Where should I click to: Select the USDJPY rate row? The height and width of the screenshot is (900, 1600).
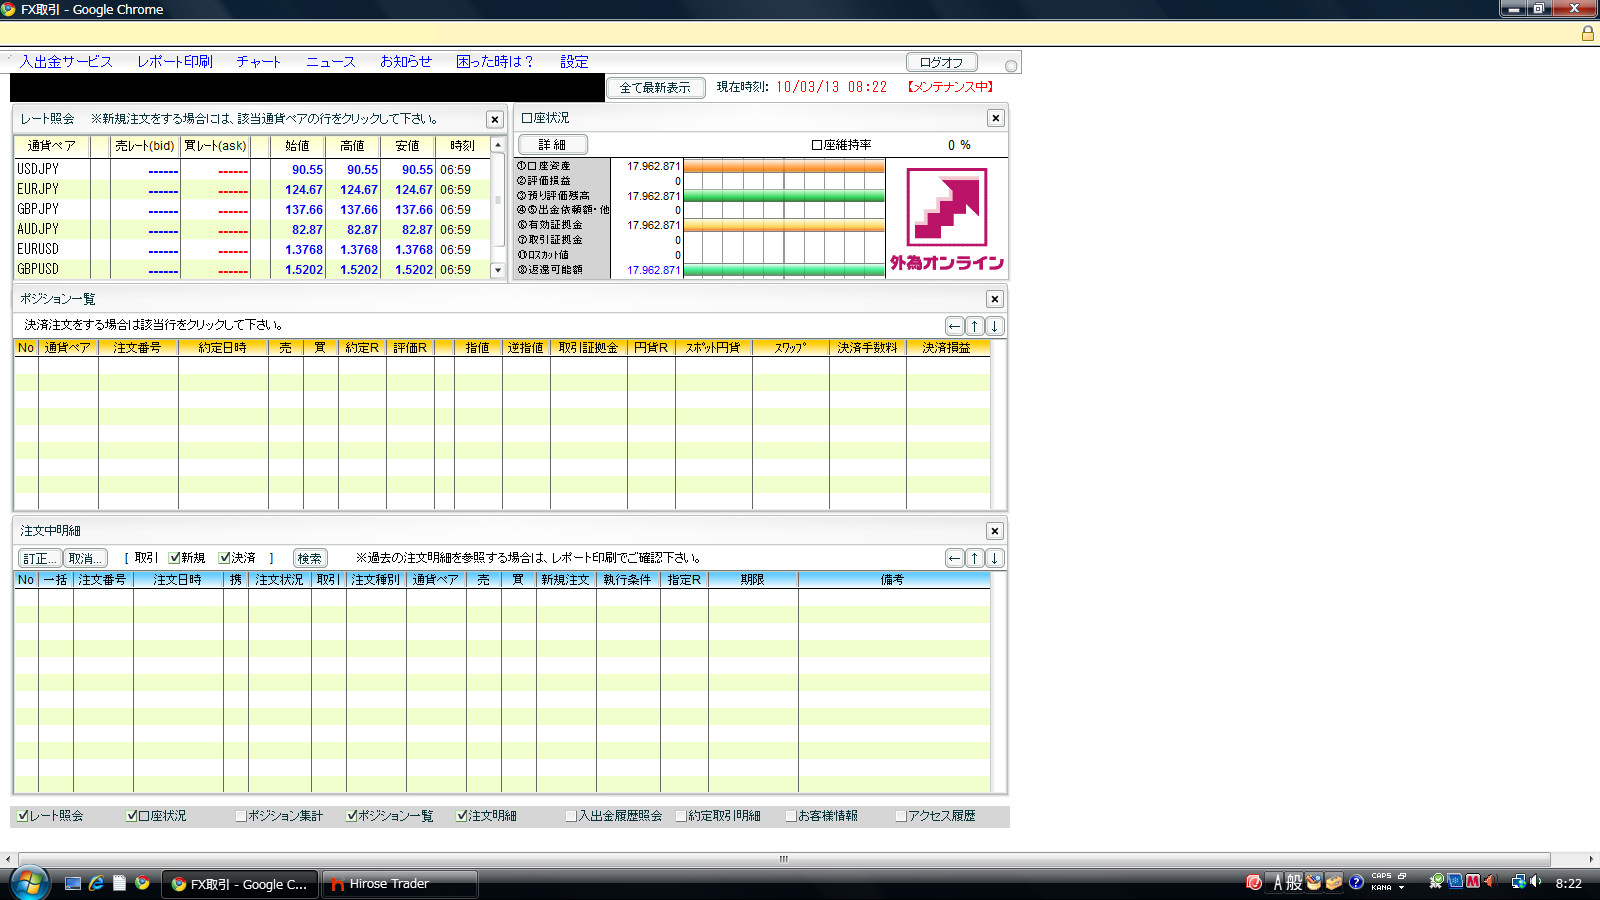(x=253, y=170)
